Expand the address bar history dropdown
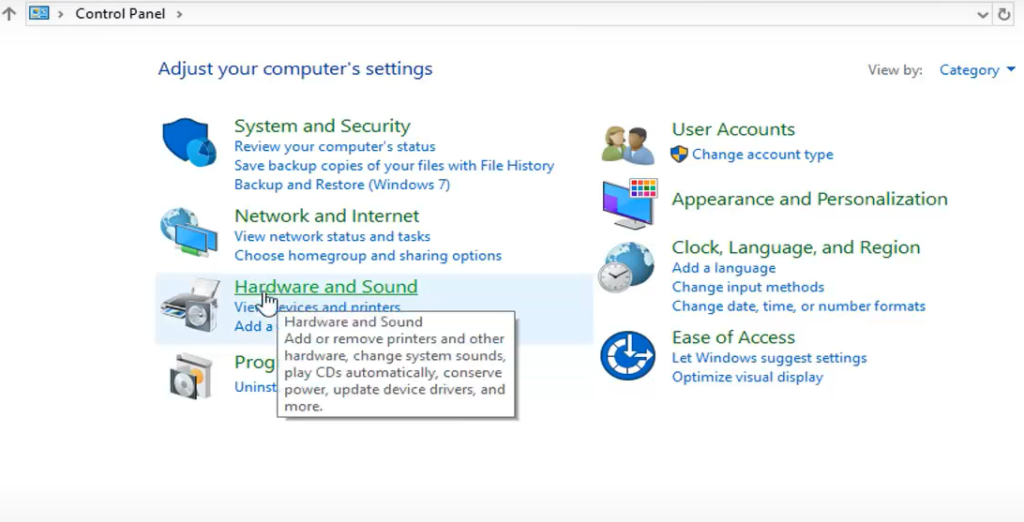 (982, 14)
